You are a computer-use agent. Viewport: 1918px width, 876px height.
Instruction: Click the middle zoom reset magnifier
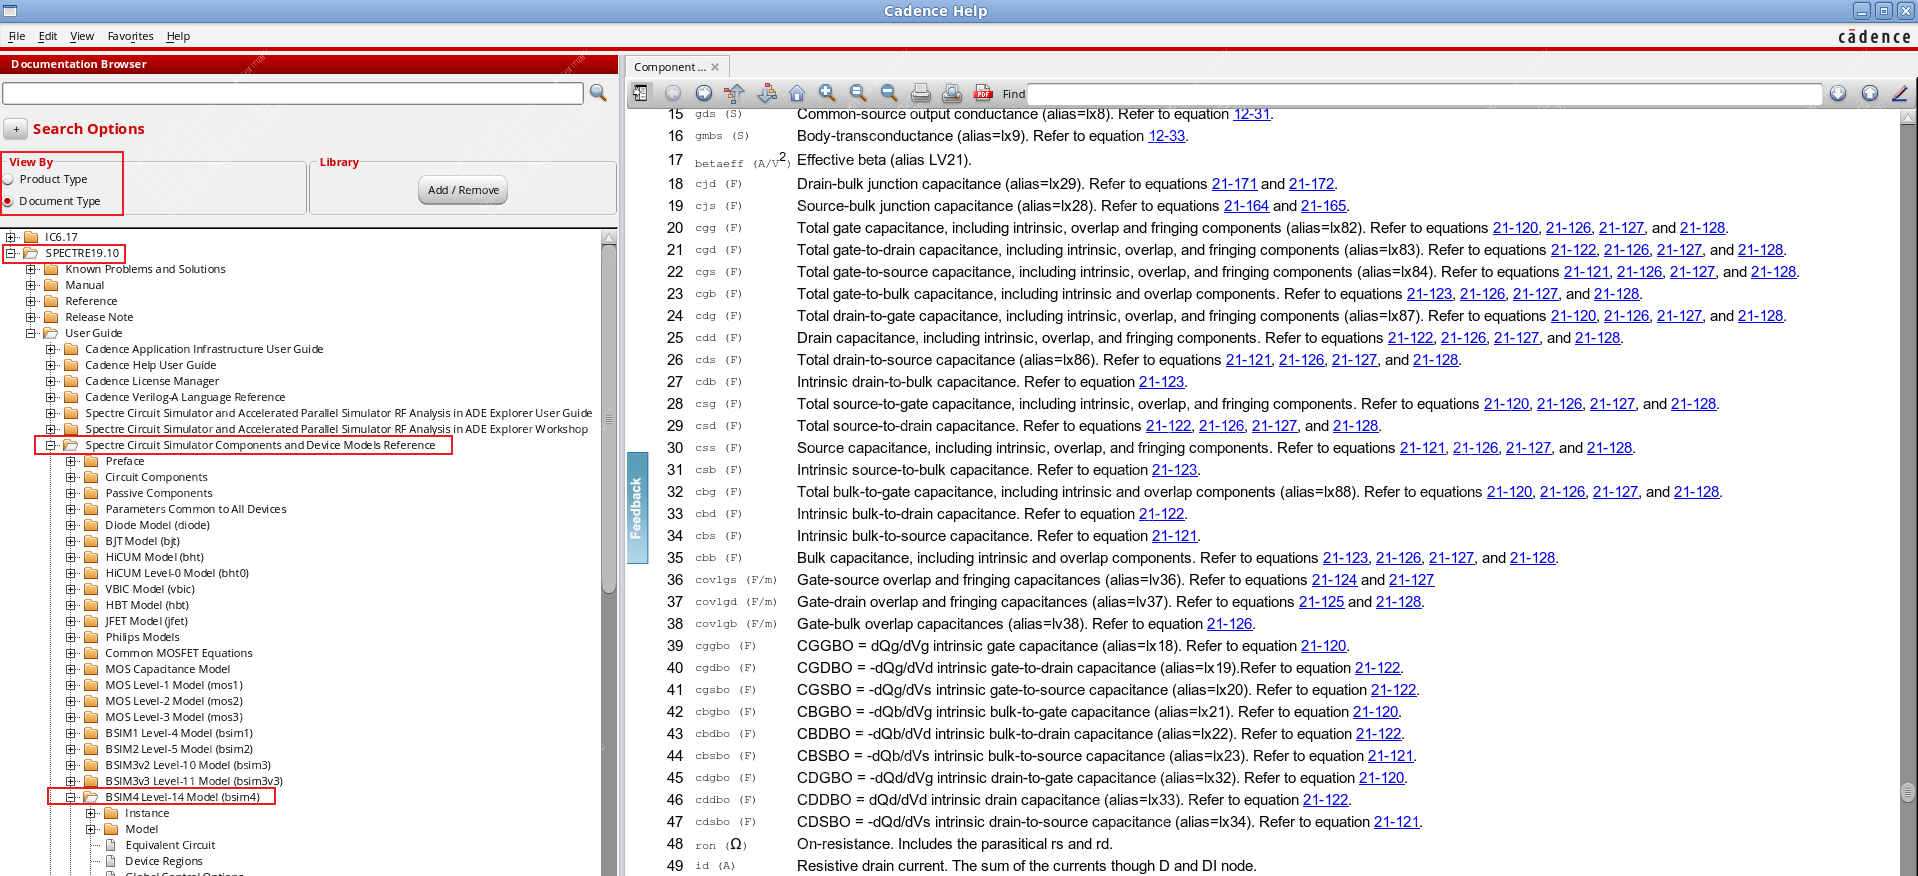[858, 93]
